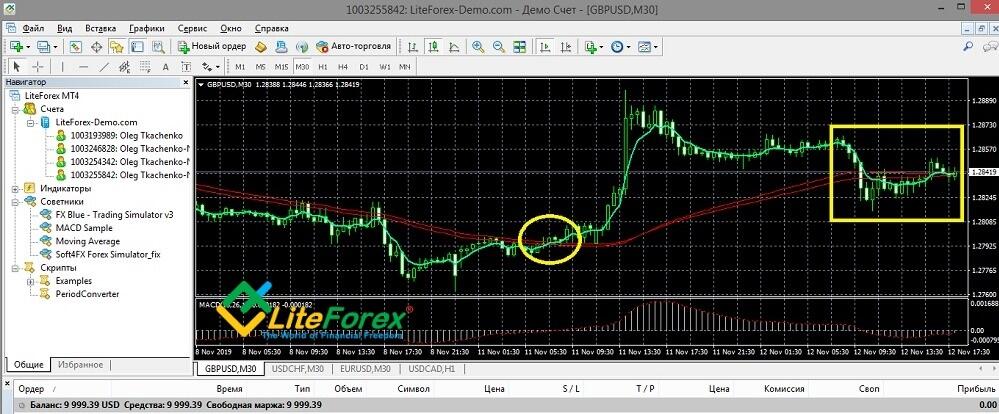Select the text A tool
Image resolution: width=999 pixels, height=414 pixels.
166,66
